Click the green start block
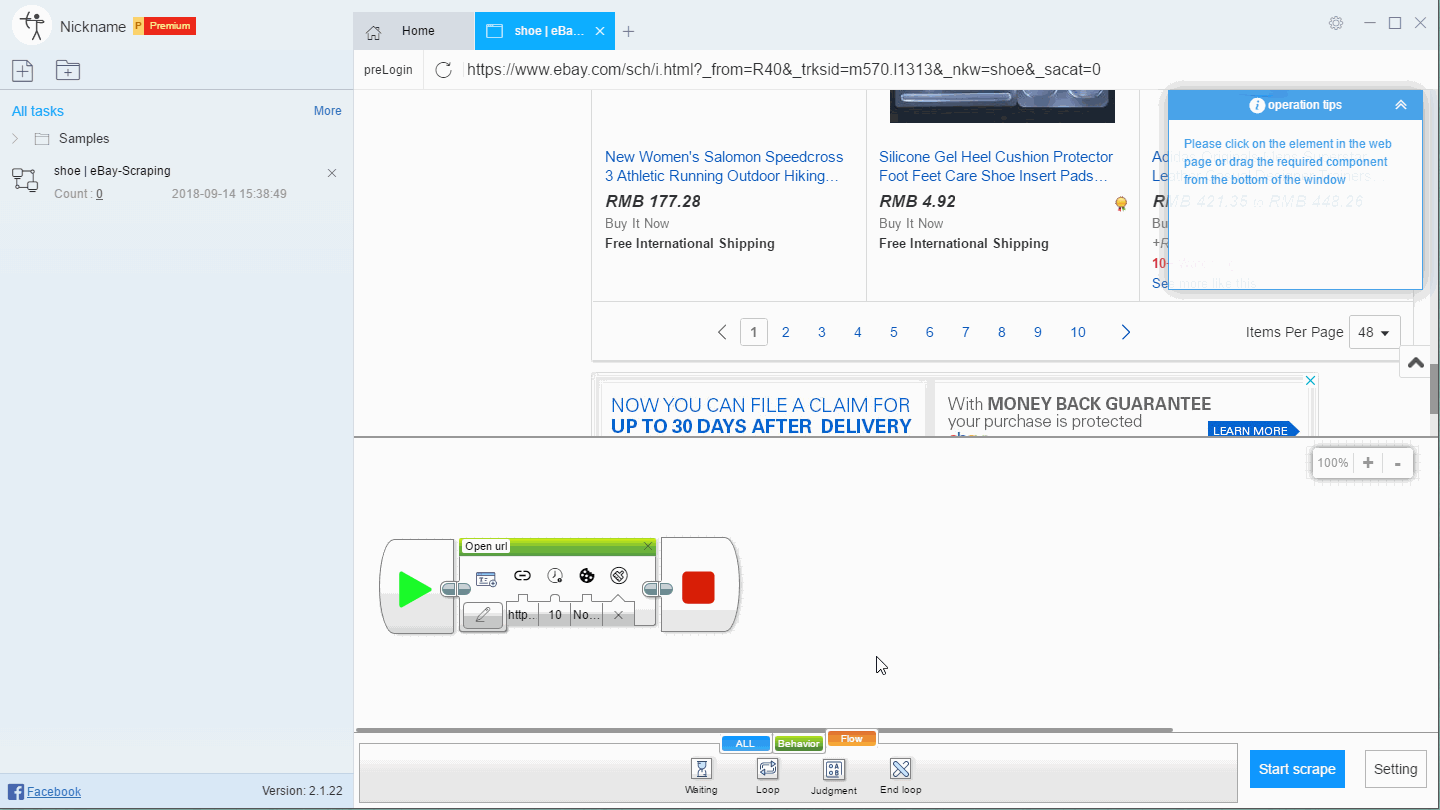 click(x=416, y=588)
